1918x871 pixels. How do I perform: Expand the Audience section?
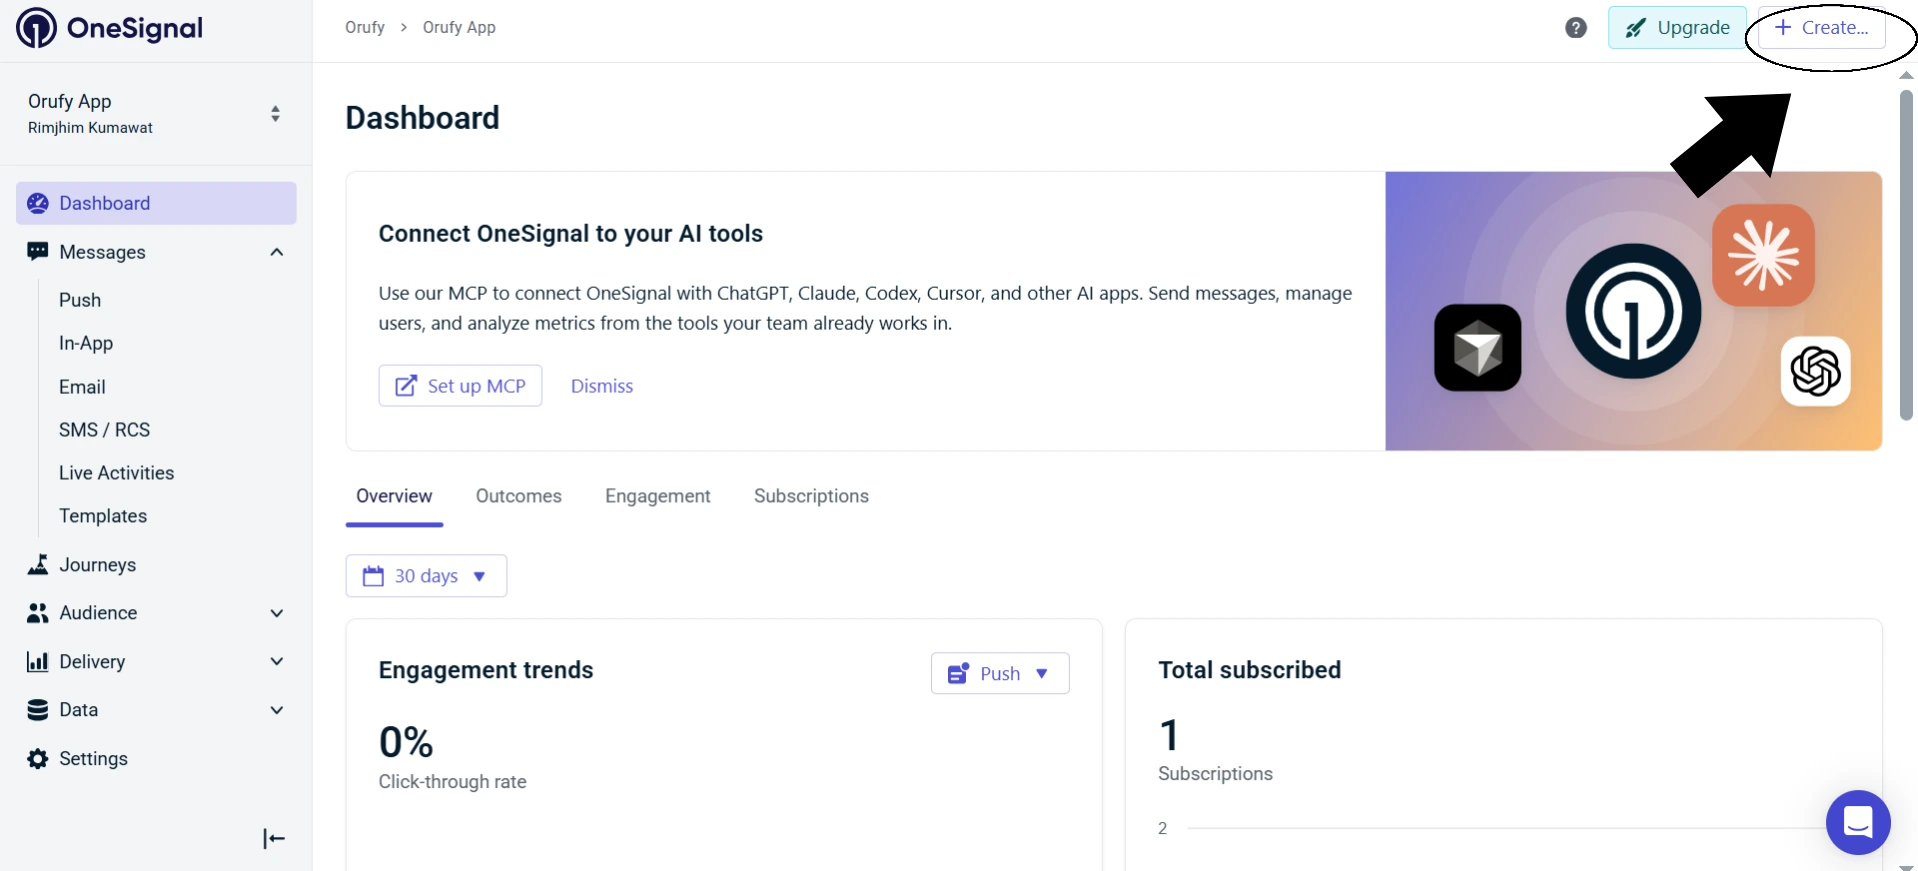click(x=277, y=613)
